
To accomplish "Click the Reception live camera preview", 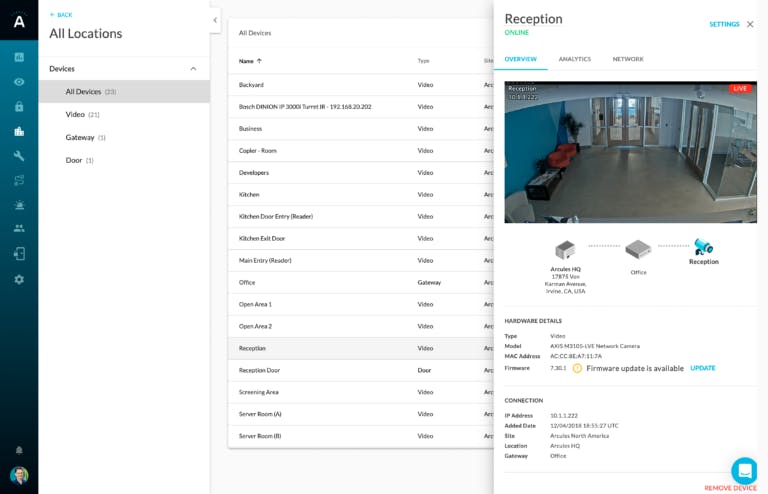I will 630,152.
